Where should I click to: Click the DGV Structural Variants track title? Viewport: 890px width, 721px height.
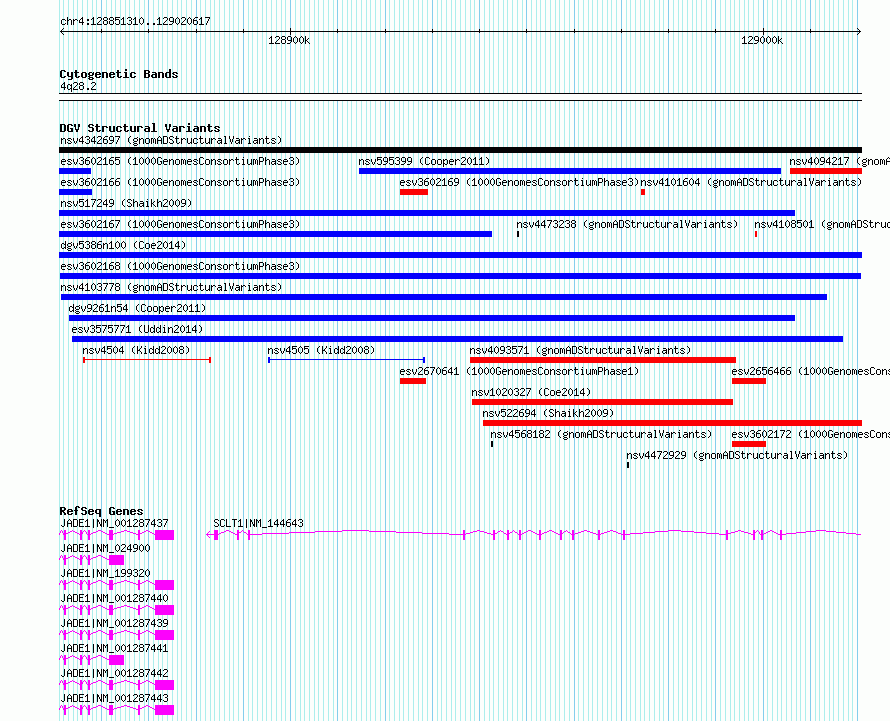pyautogui.click(x=140, y=128)
